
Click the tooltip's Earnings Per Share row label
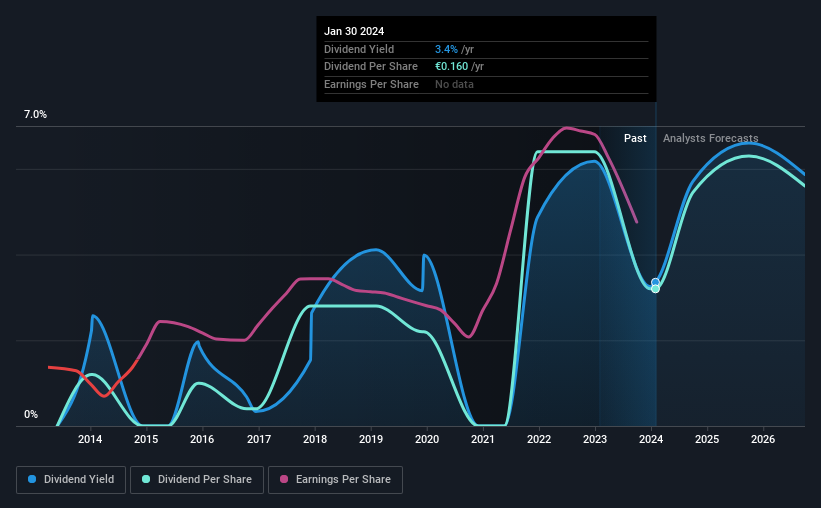371,84
